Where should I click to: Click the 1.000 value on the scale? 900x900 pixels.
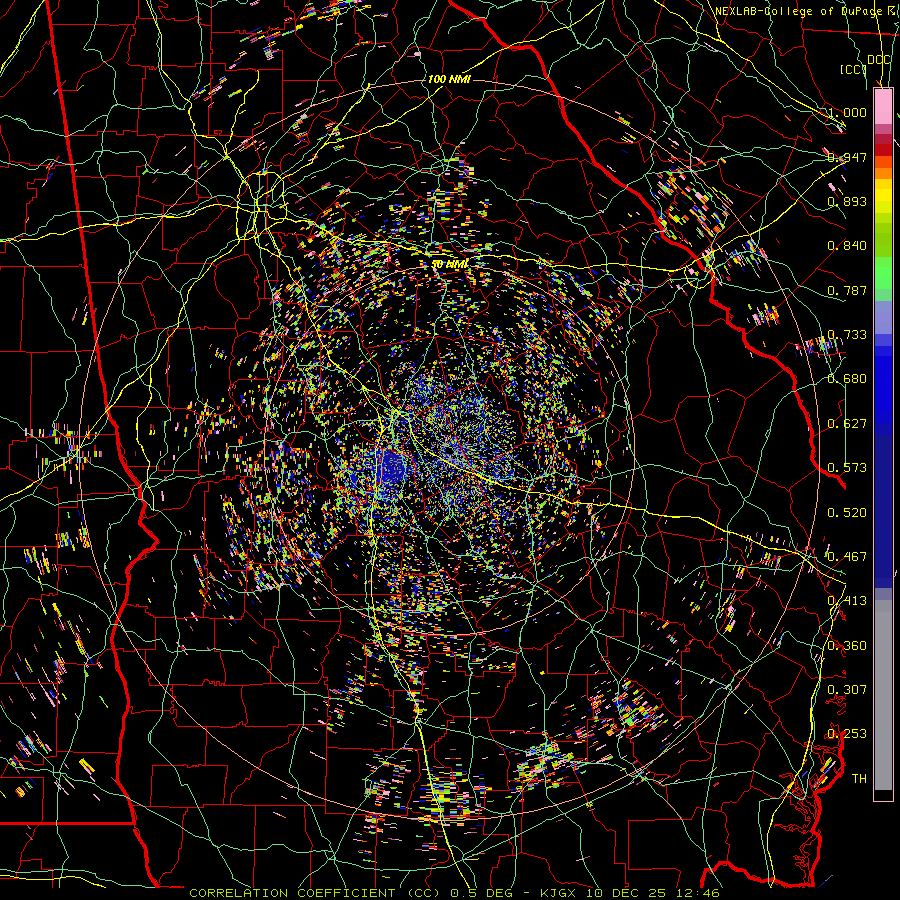coord(847,112)
